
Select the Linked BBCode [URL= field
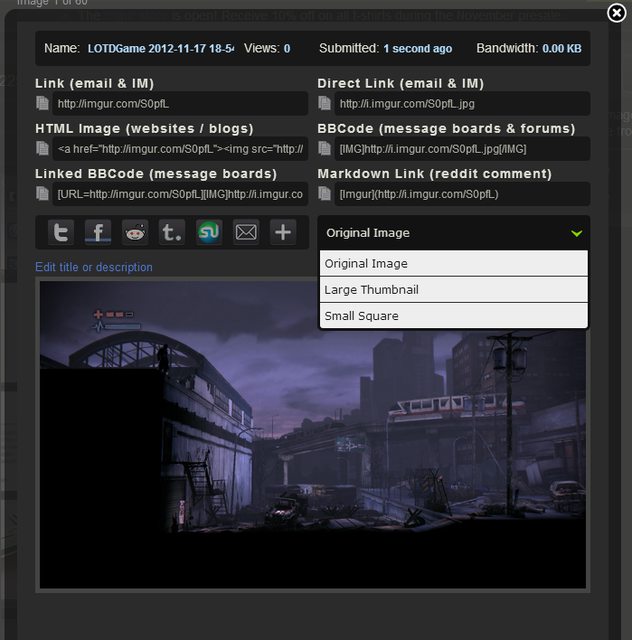coord(180,194)
